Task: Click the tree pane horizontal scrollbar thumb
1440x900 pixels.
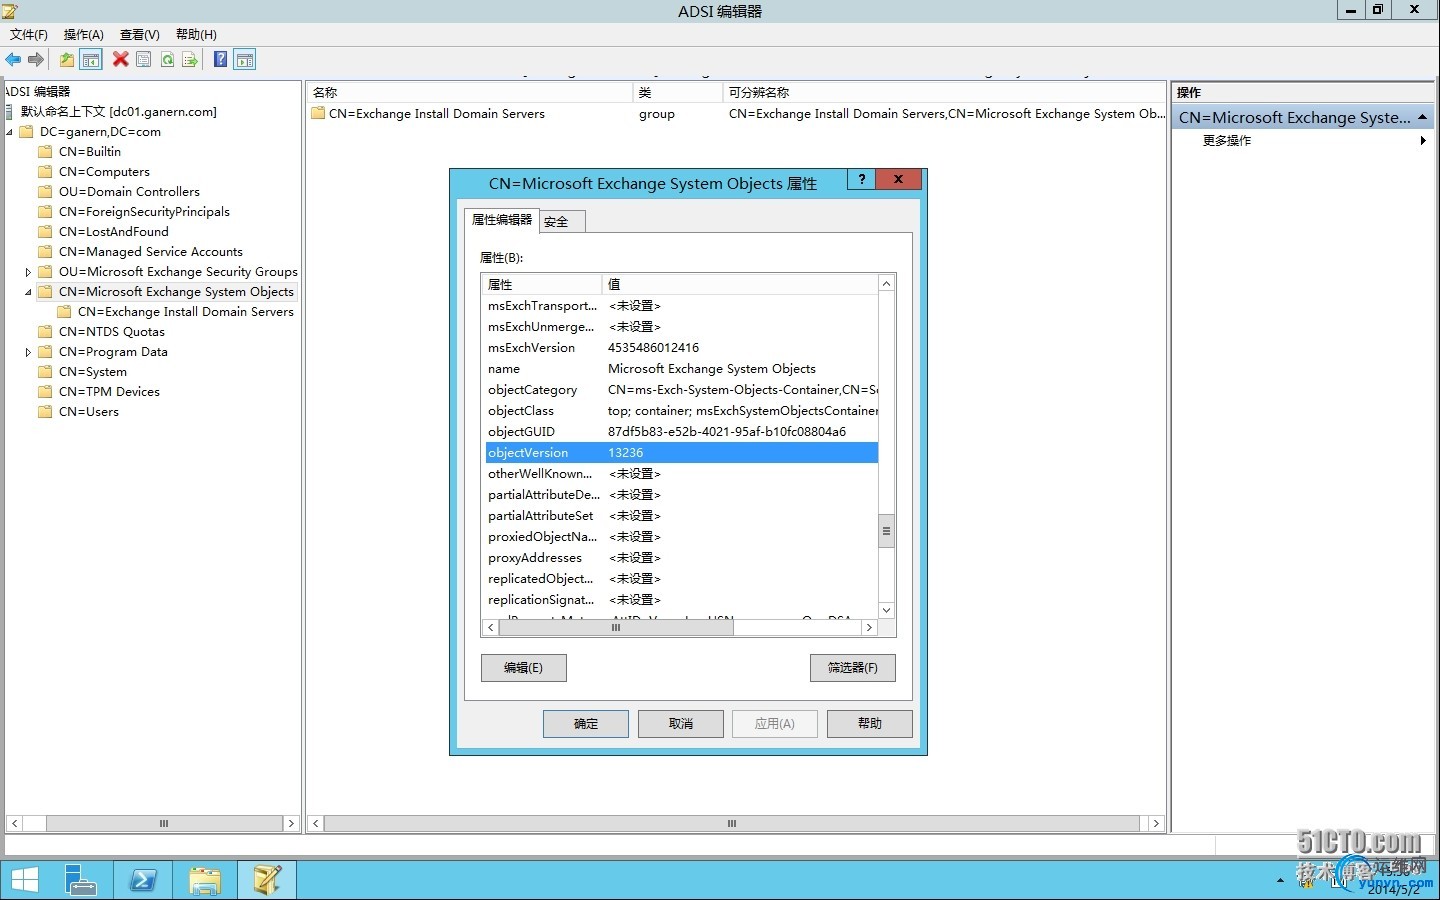Action: (164, 824)
